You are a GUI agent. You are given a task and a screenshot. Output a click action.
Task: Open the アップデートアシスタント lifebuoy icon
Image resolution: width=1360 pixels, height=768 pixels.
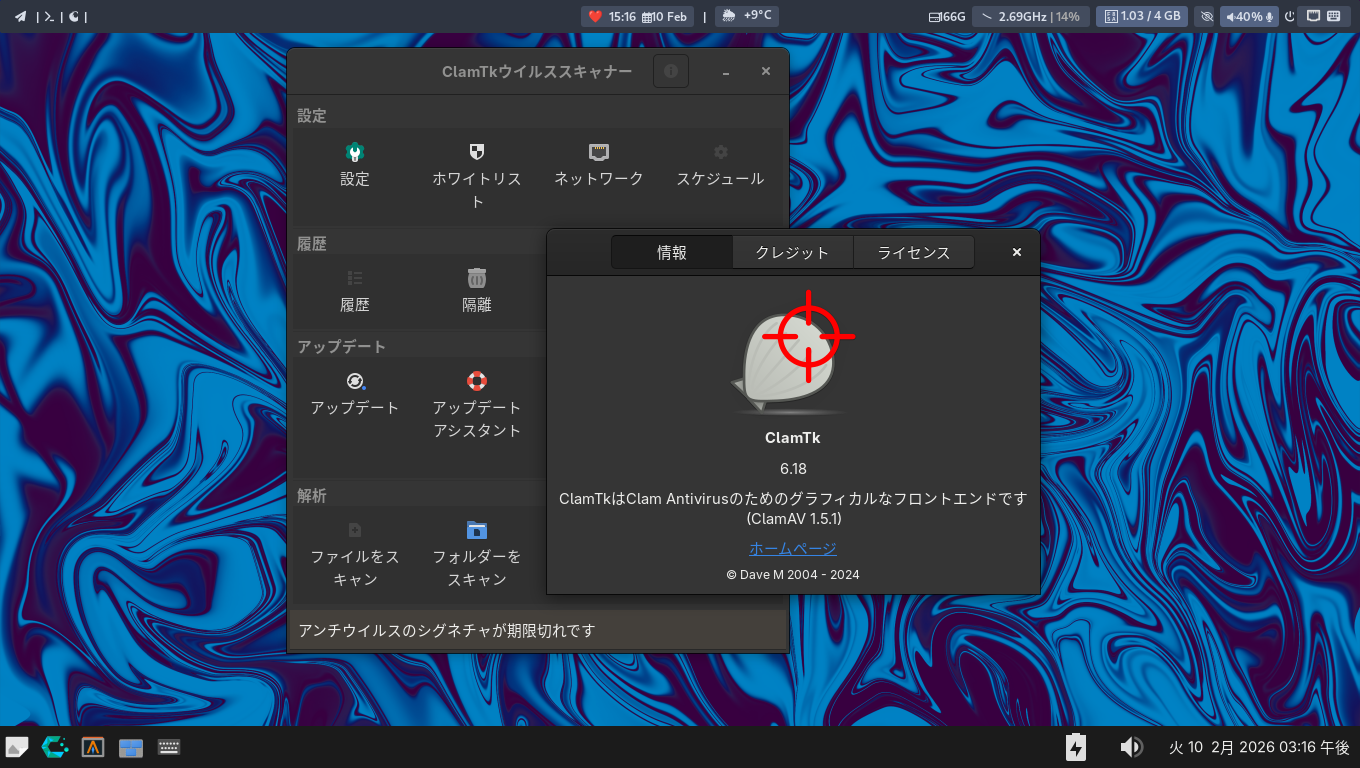(477, 381)
